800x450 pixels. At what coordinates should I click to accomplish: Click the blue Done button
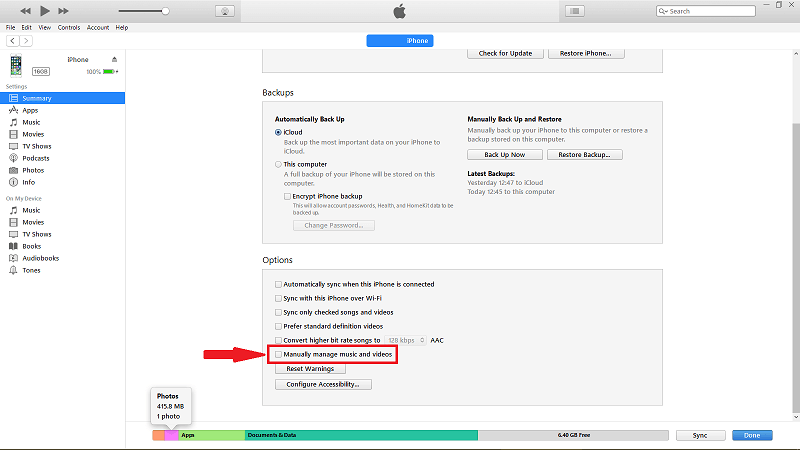click(752, 435)
